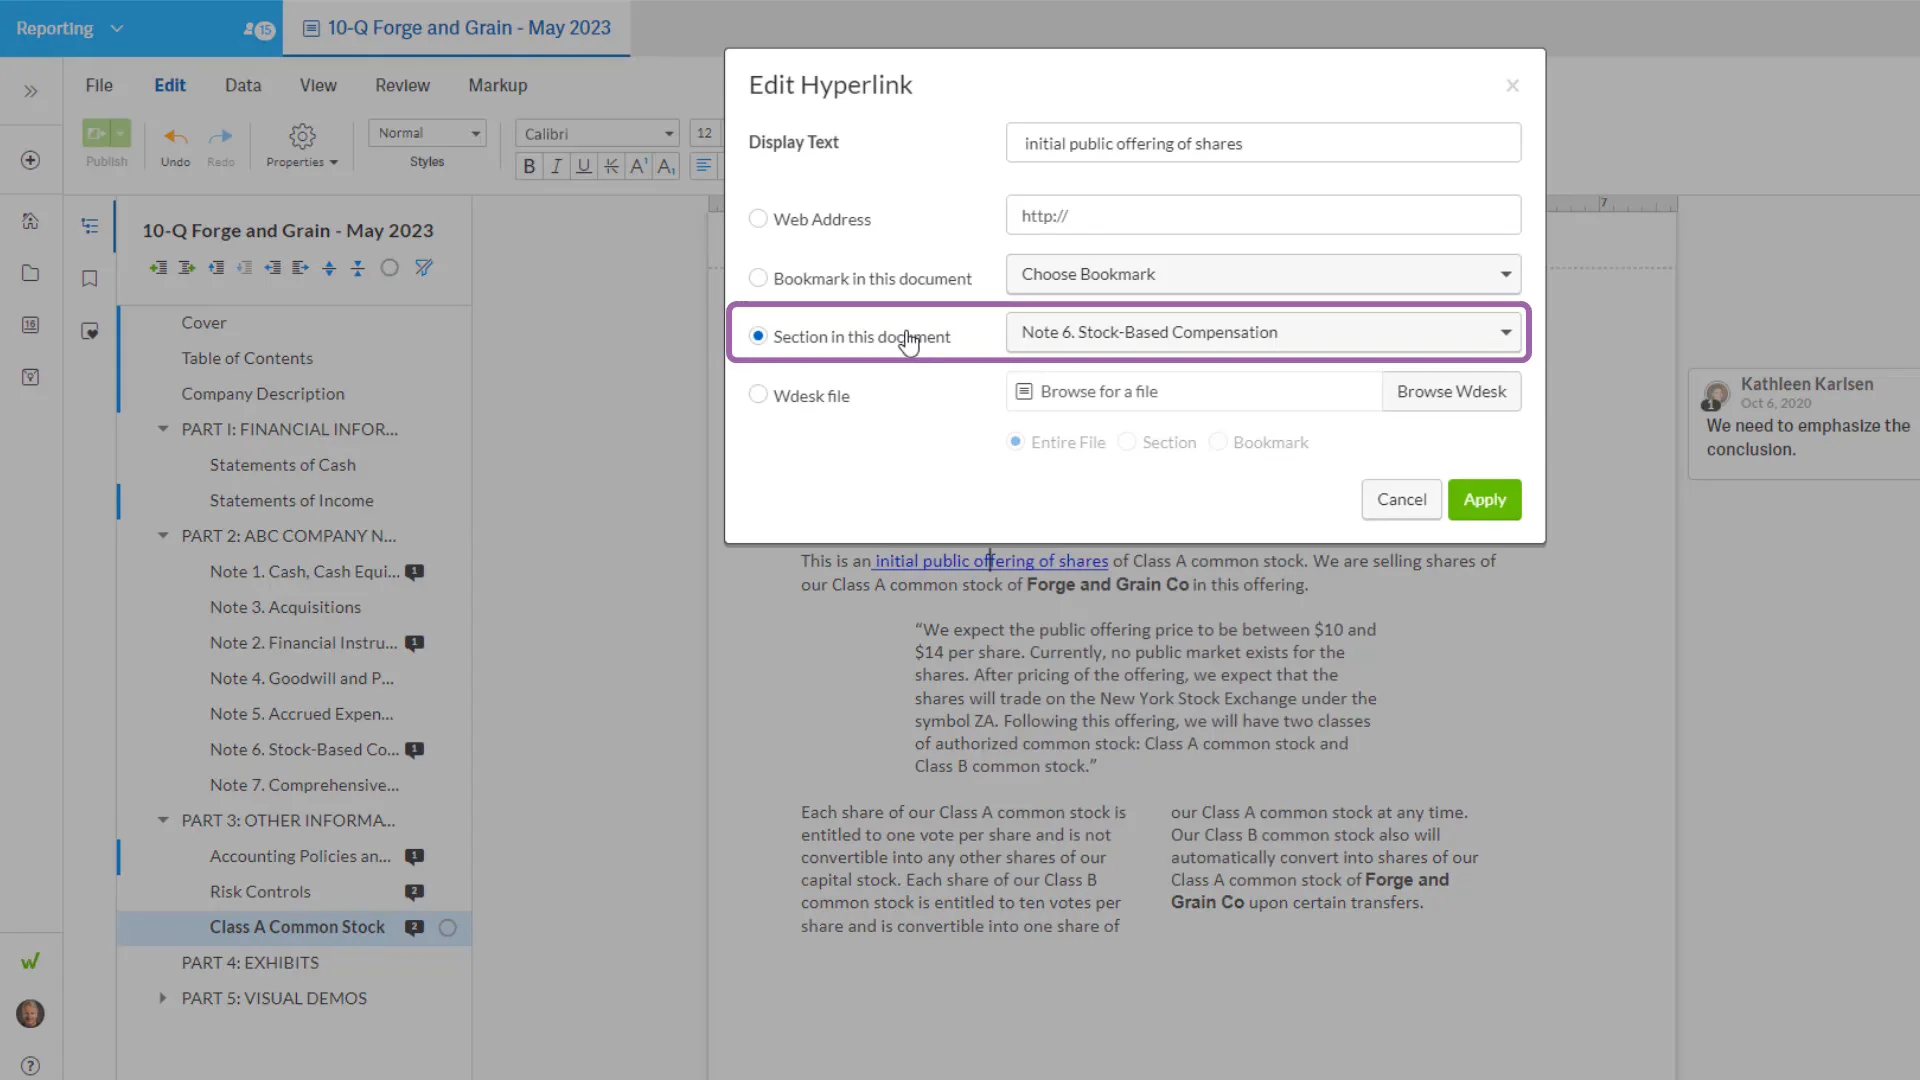The width and height of the screenshot is (1920, 1080).
Task: Click the underline formatting icon
Action: [x=584, y=166]
